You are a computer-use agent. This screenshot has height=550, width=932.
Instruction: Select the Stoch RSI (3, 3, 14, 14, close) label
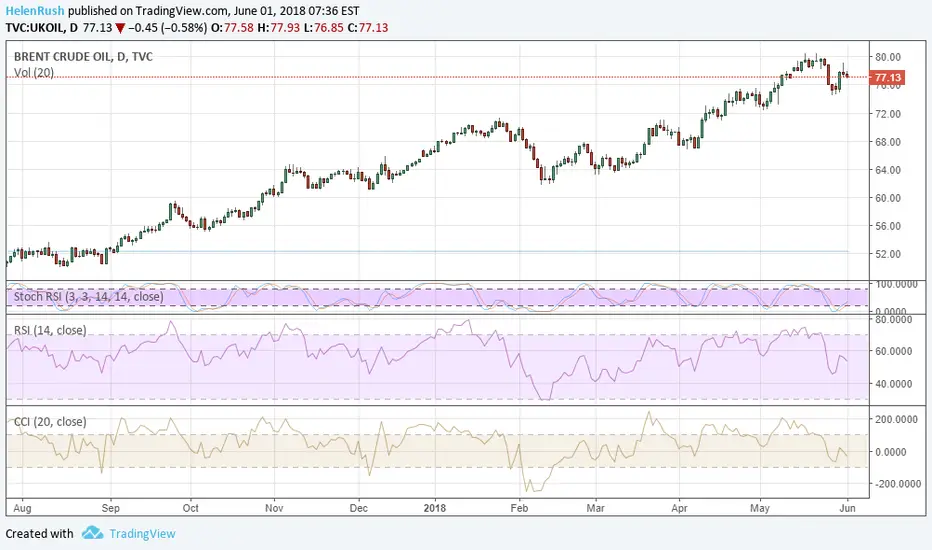[89, 296]
